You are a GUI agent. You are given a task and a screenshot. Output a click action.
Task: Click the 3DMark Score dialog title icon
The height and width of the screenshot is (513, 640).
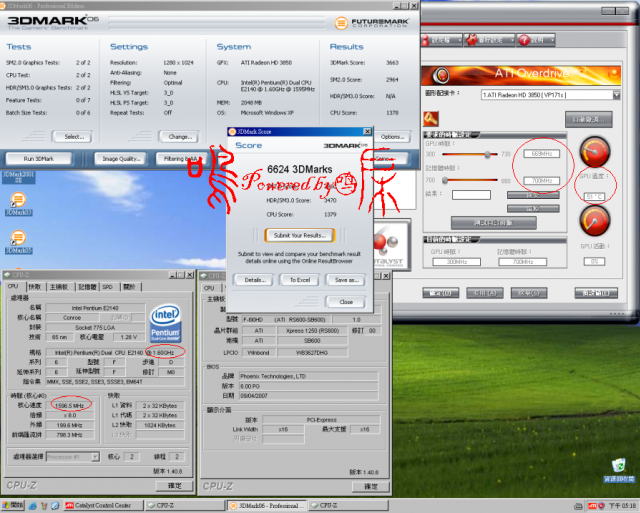pyautogui.click(x=232, y=131)
